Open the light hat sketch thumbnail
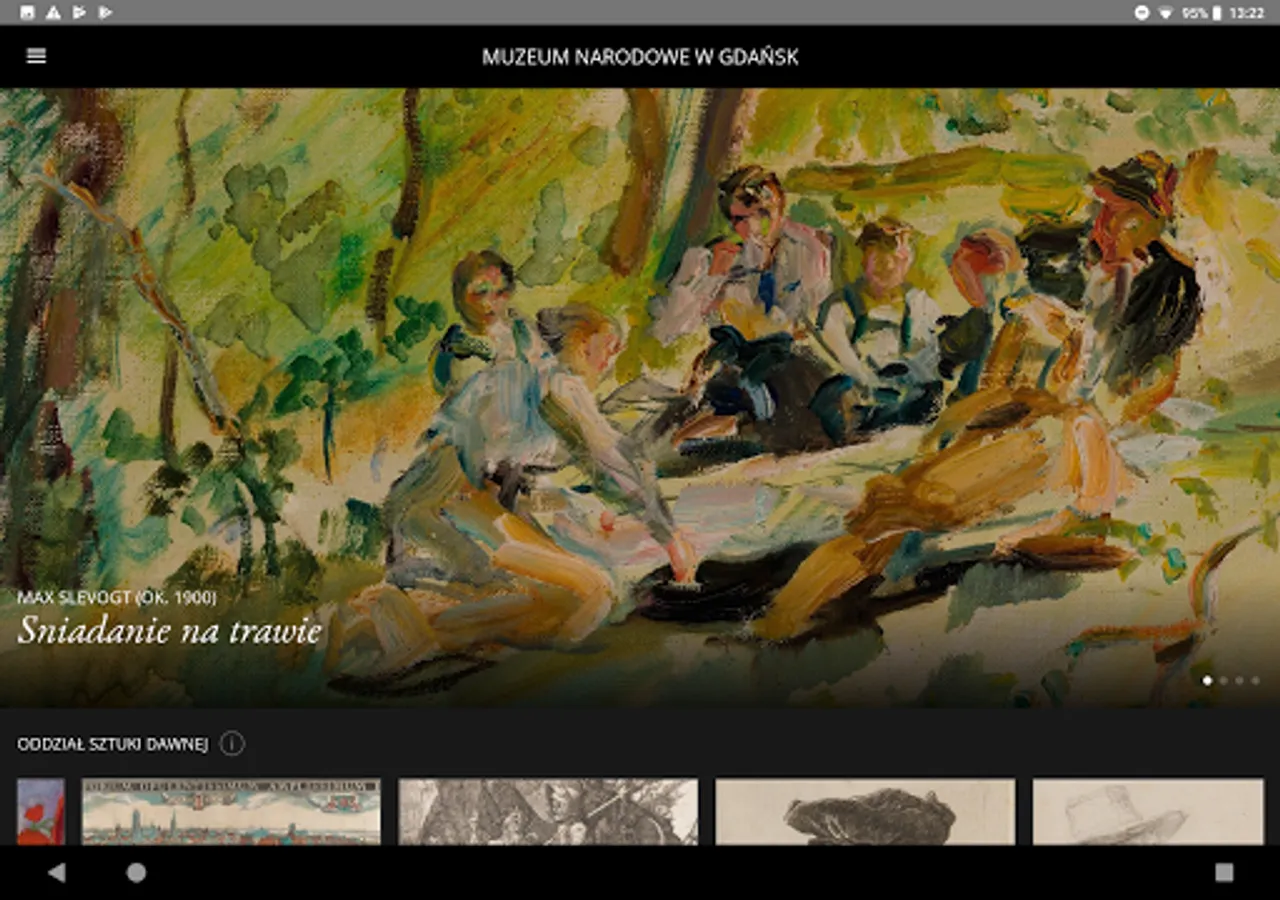 point(1148,812)
